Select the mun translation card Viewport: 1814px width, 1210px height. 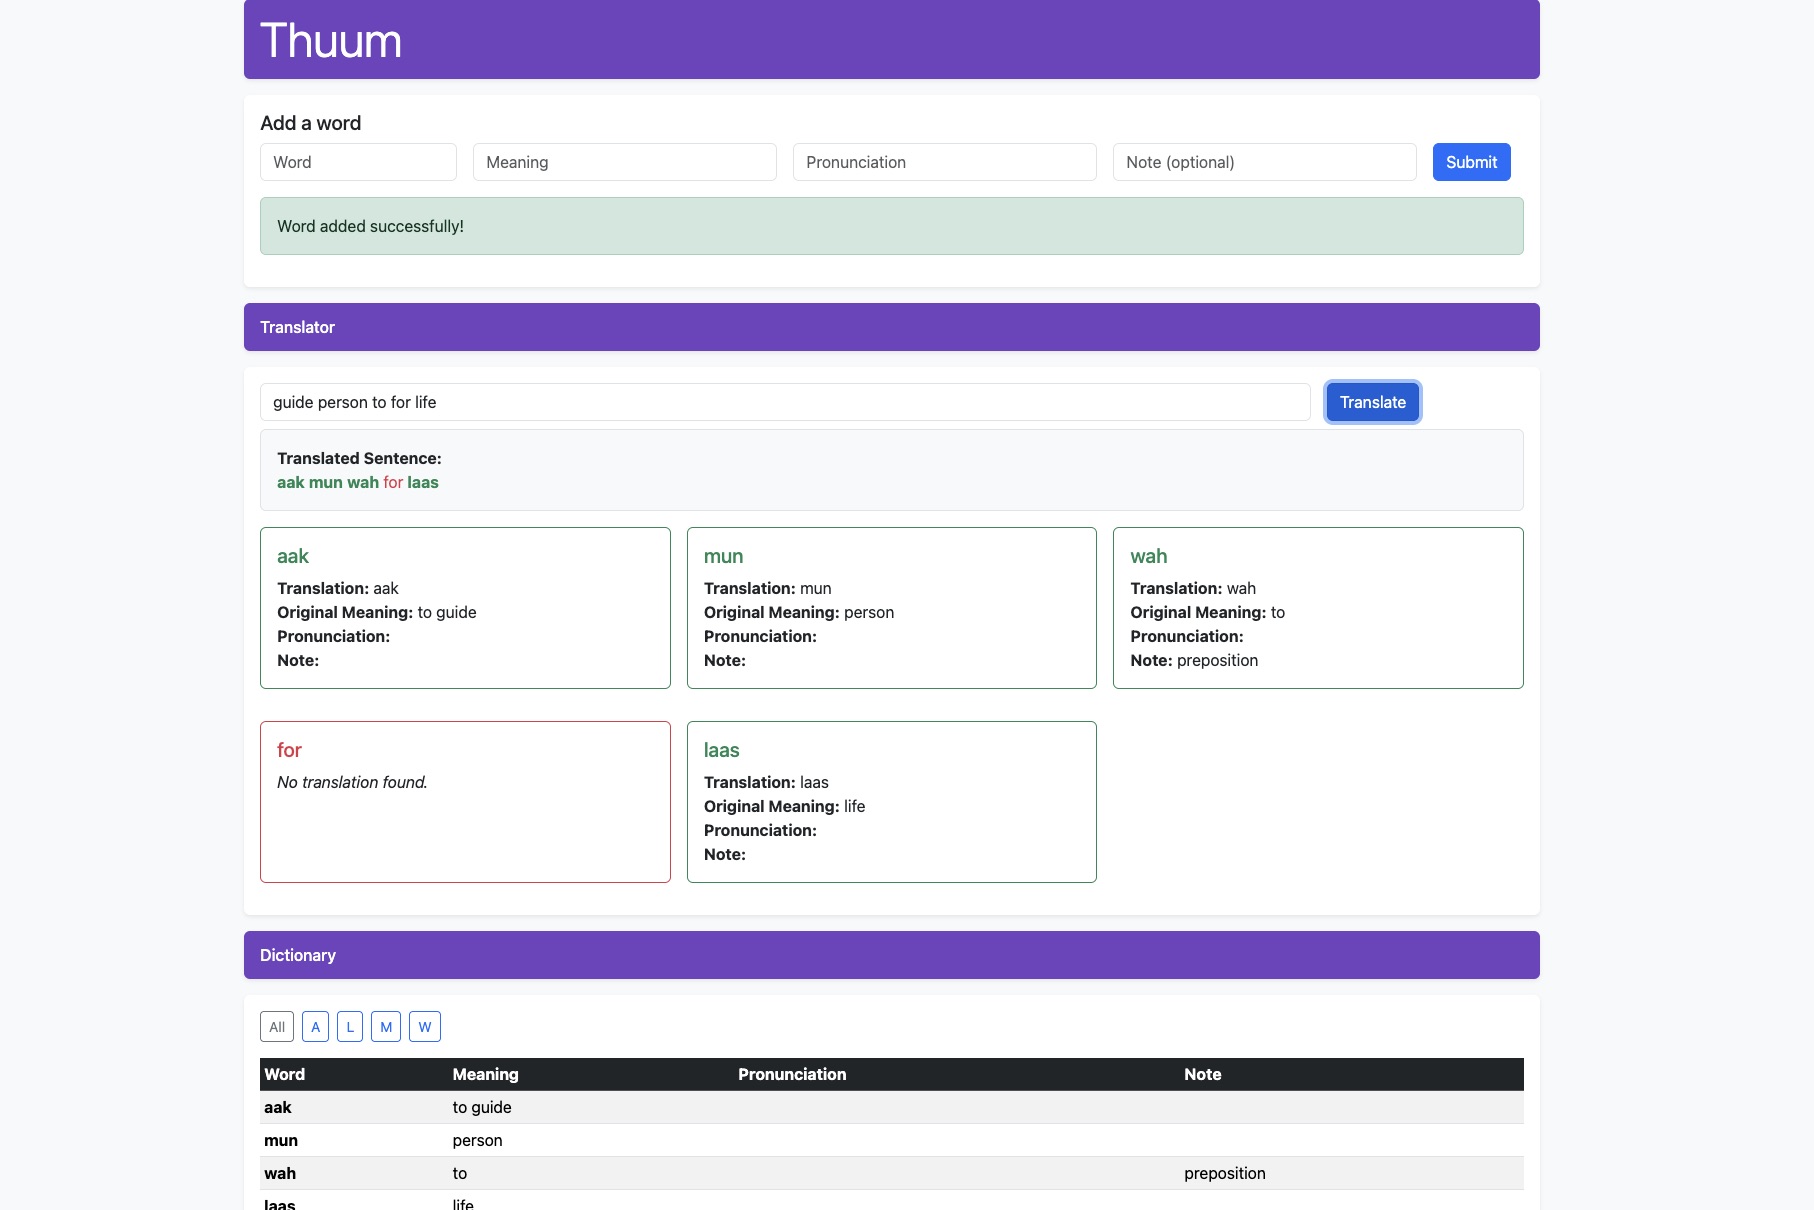891,608
